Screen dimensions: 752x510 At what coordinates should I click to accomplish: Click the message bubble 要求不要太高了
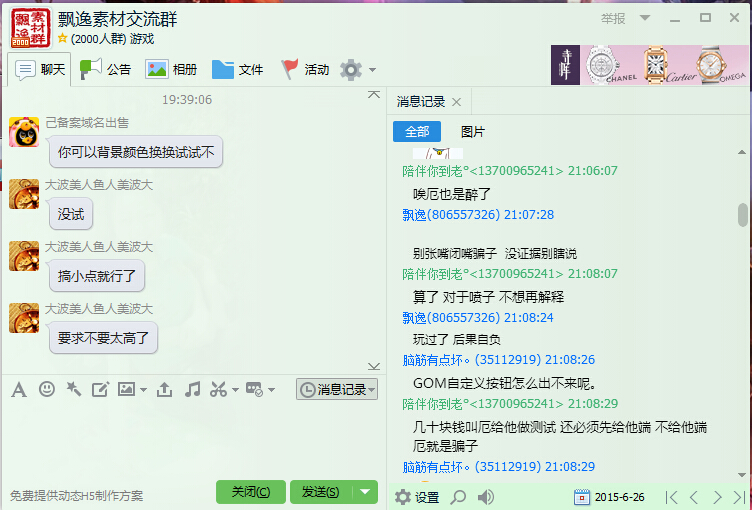tap(103, 338)
